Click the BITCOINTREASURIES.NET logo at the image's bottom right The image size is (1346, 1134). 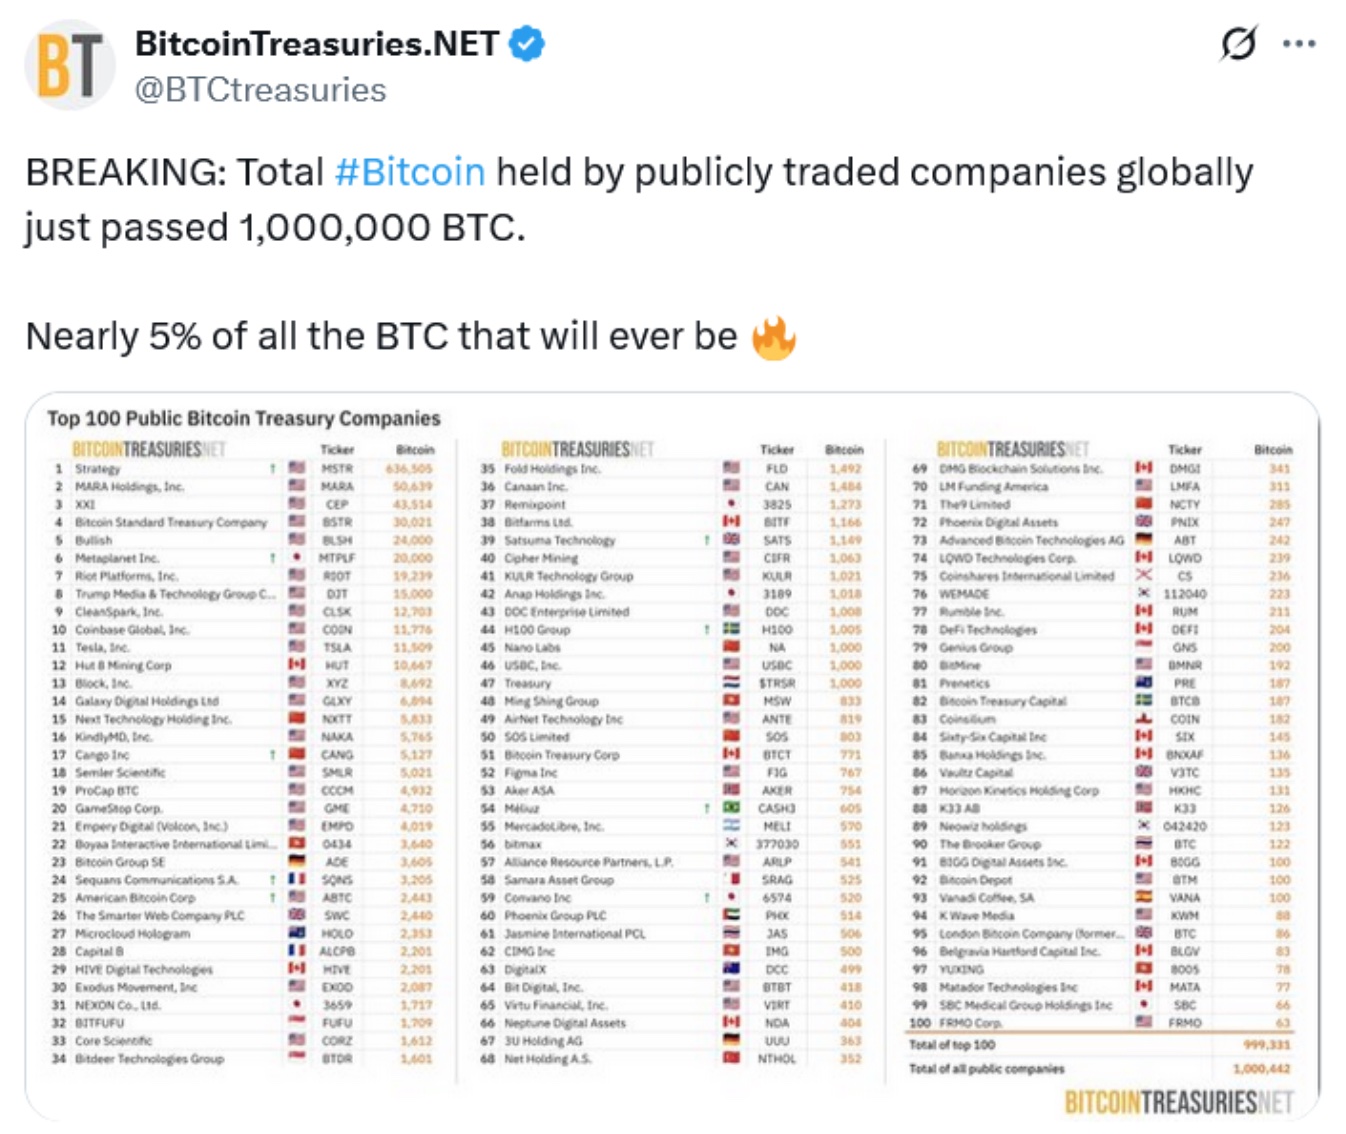[1179, 1102]
